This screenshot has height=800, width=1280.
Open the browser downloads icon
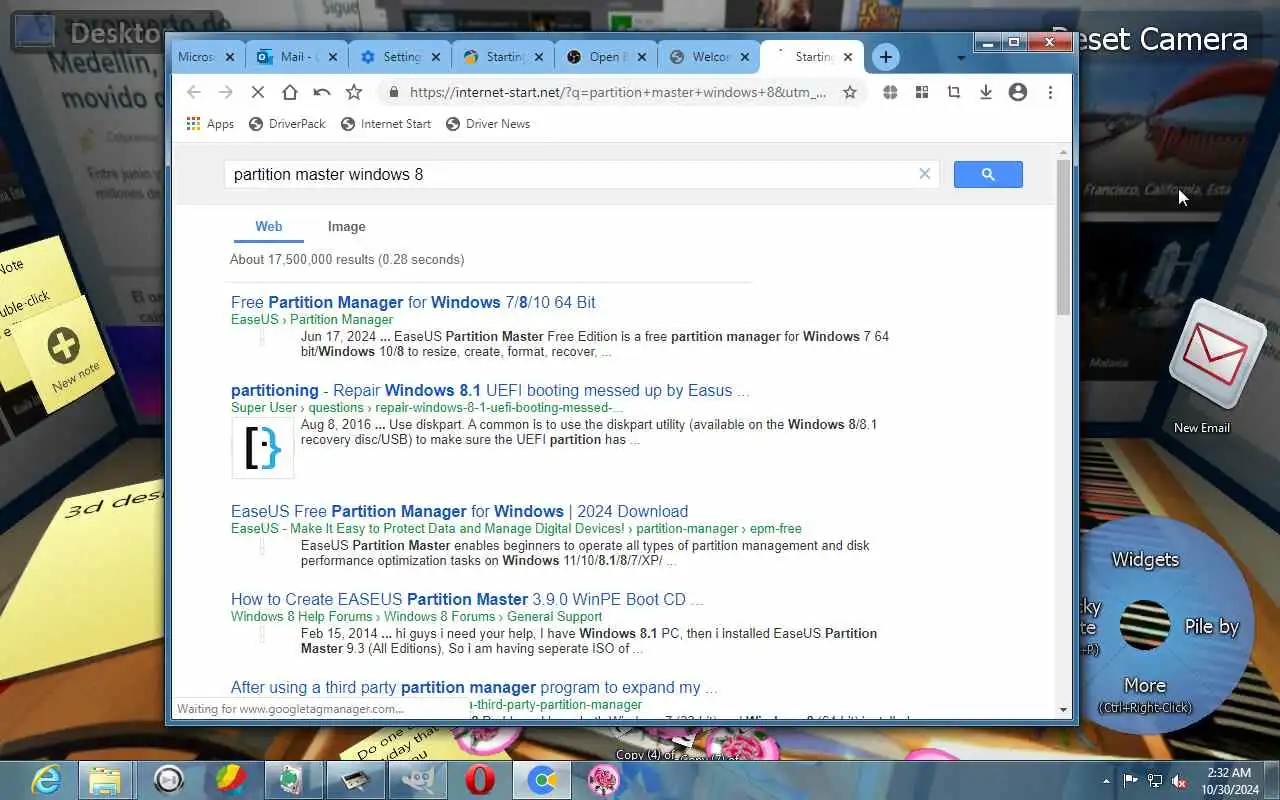[986, 92]
